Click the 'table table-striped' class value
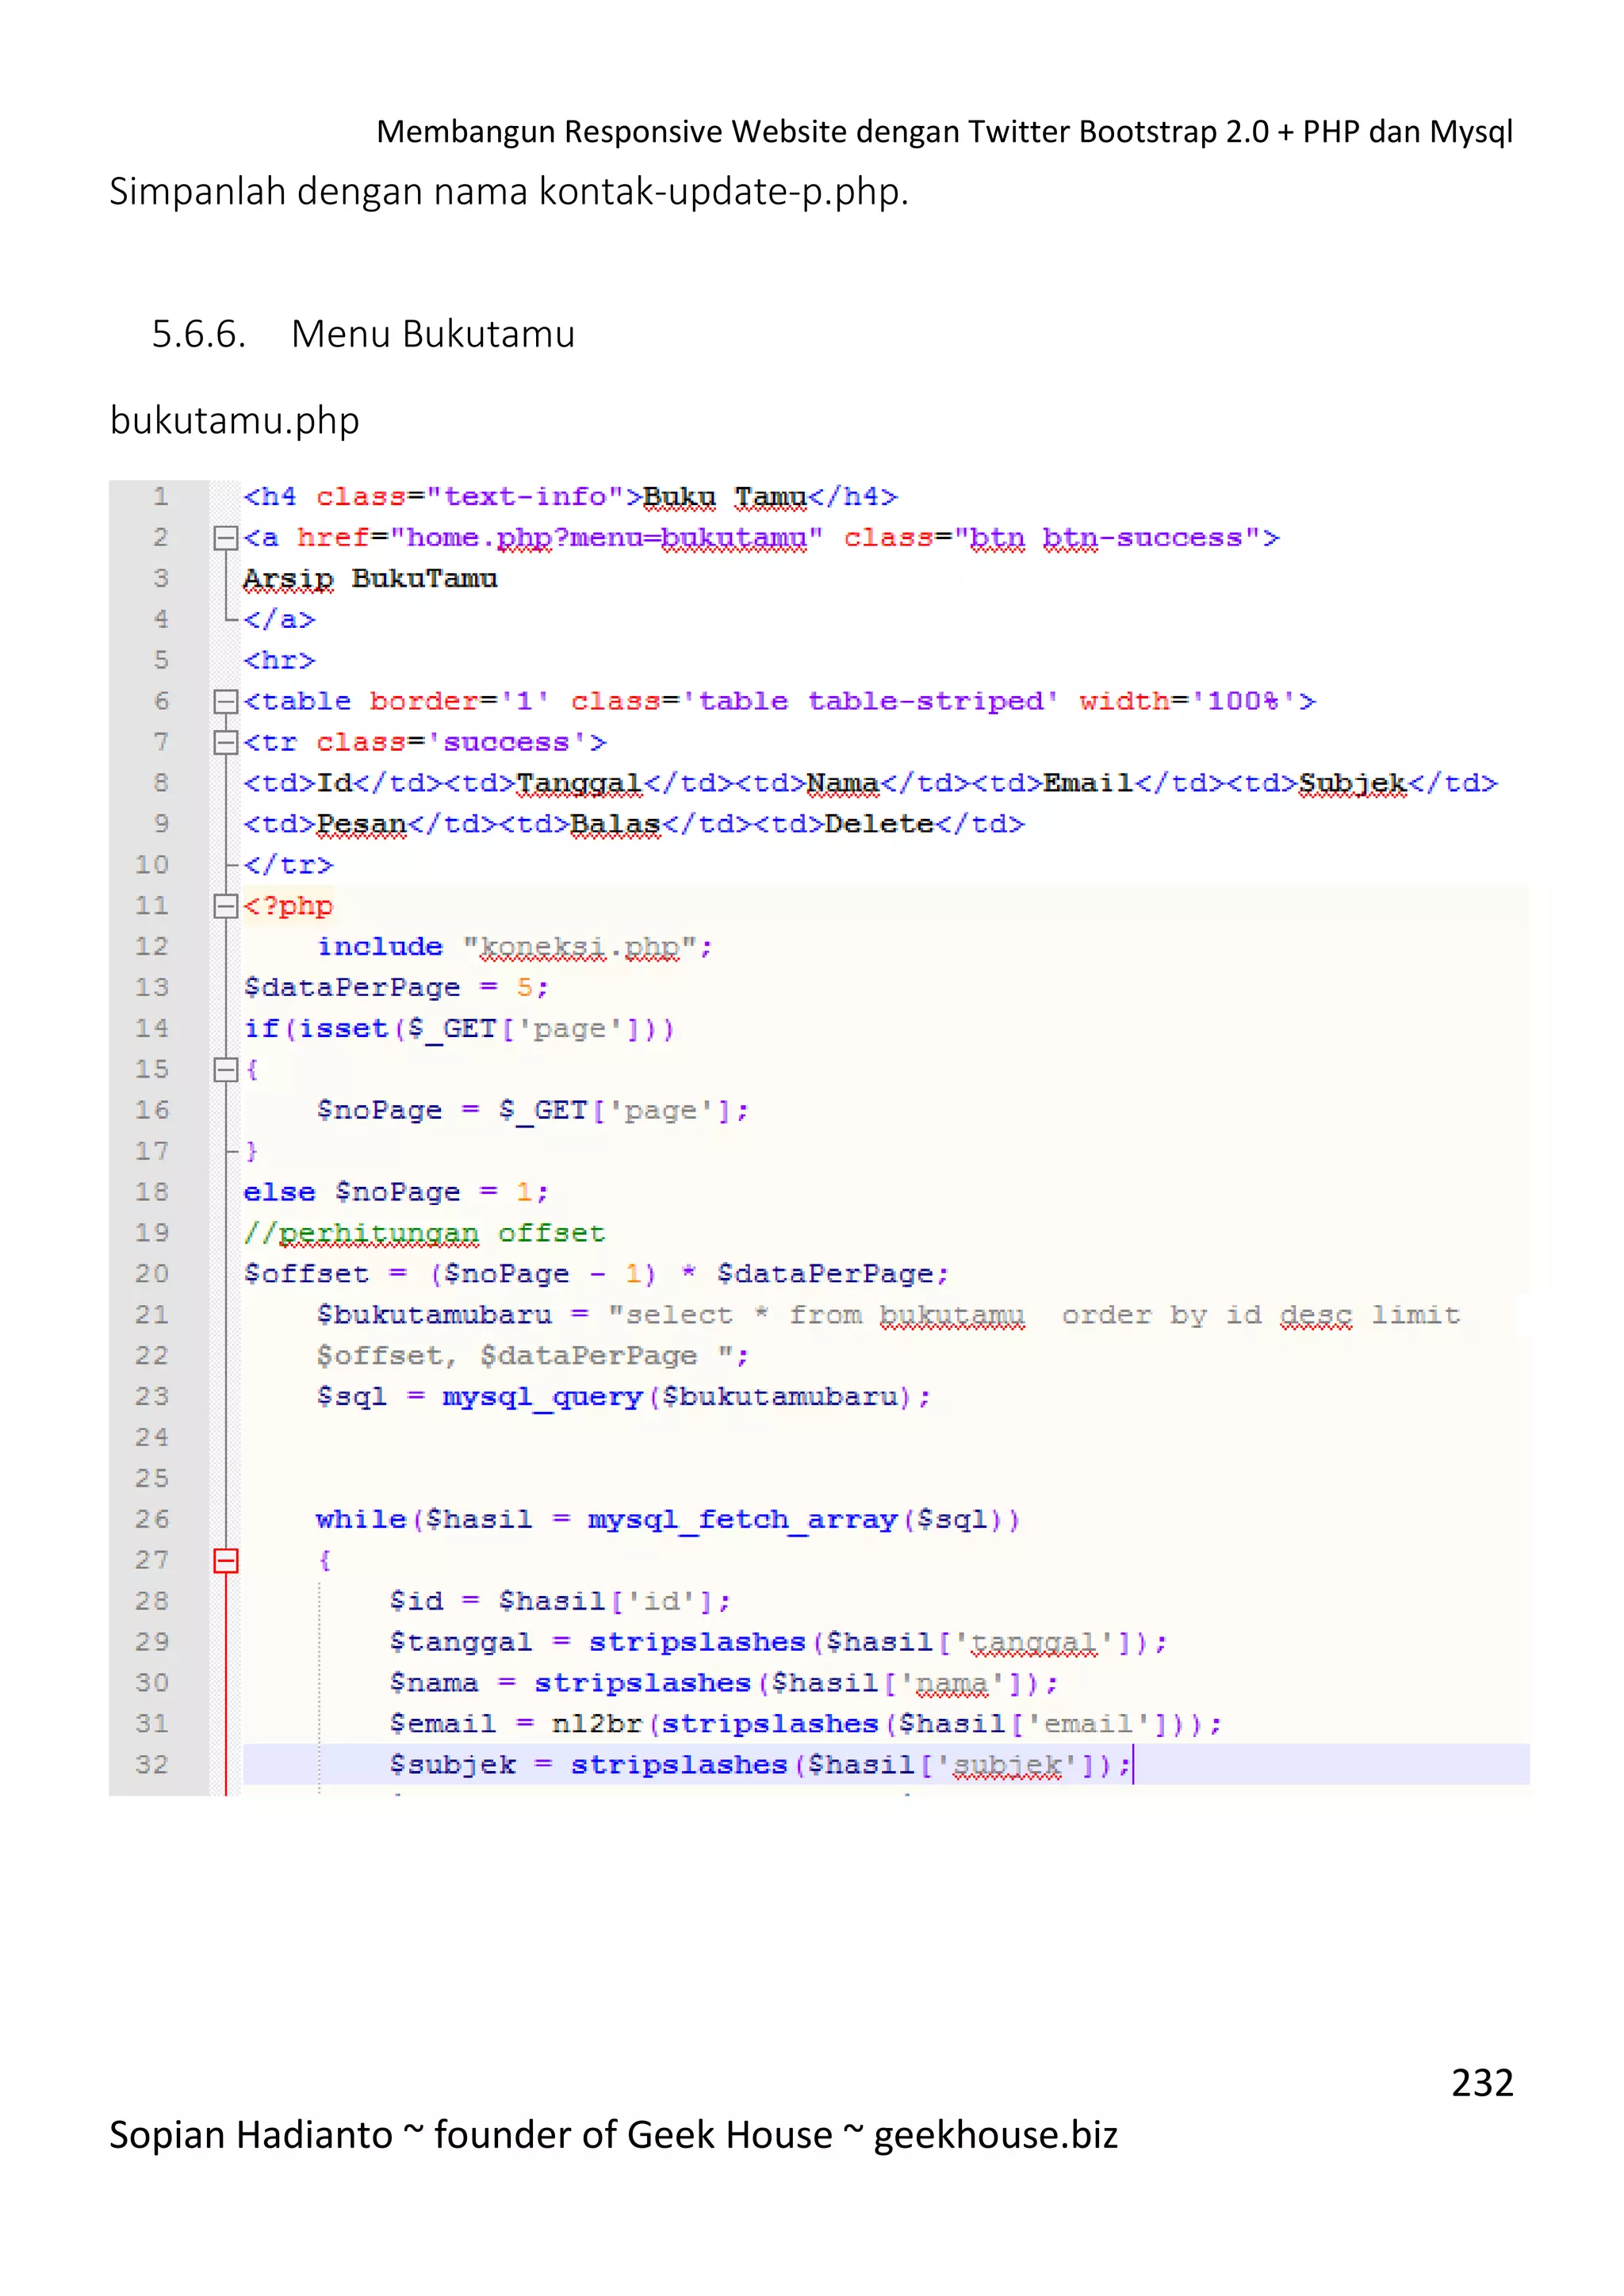Screen dimensions: 1624x2296 point(870,702)
